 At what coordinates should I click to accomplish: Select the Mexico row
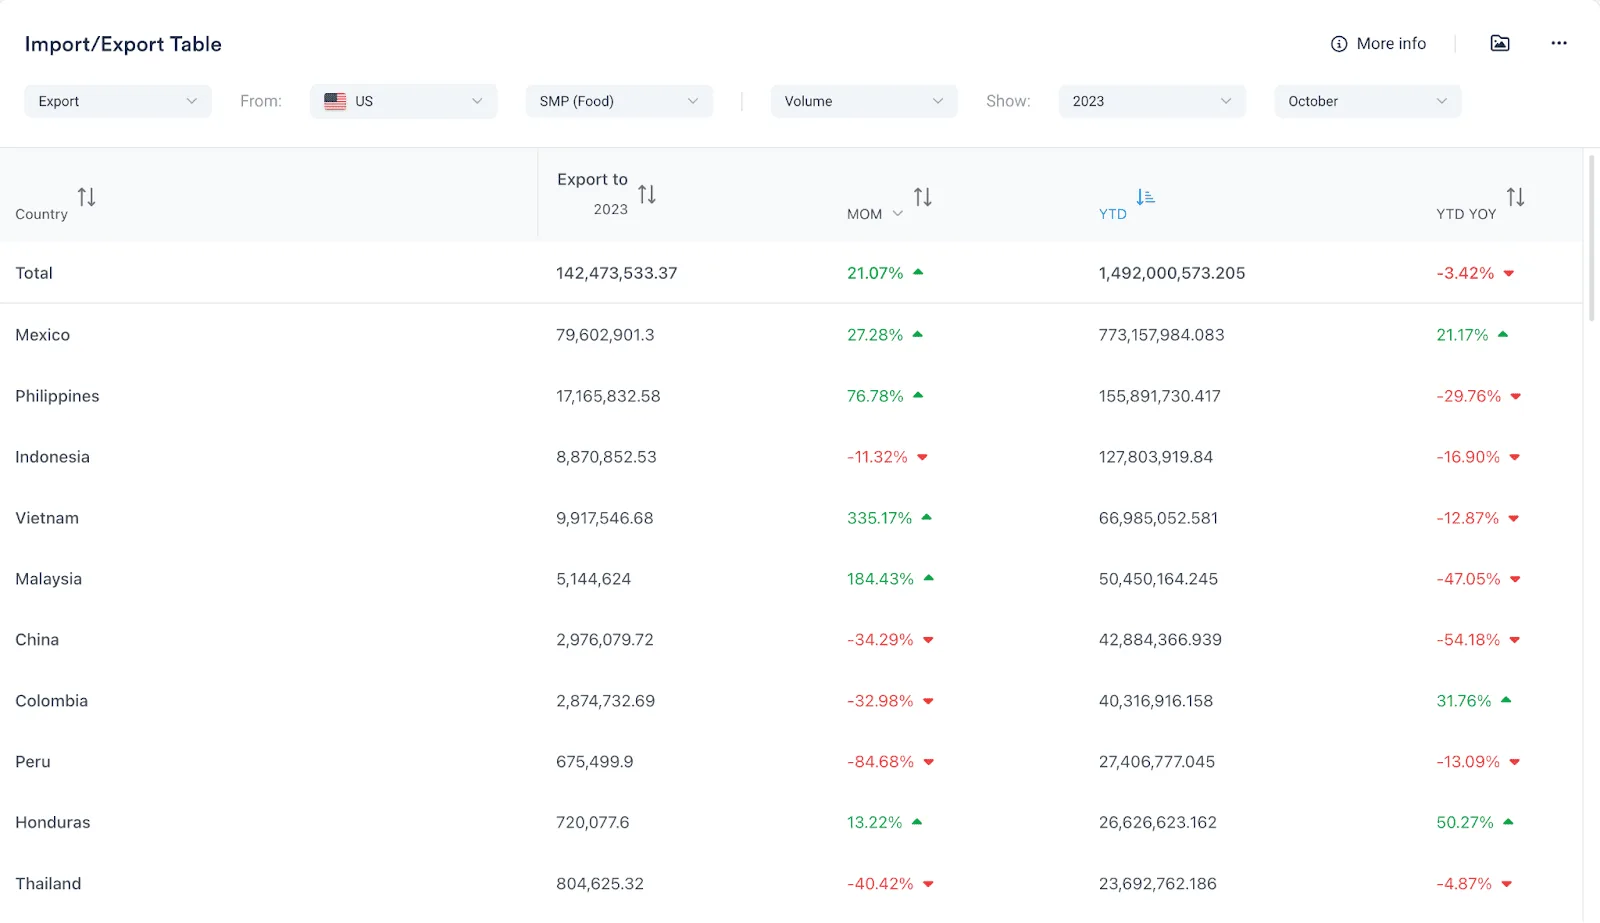[x=792, y=335]
